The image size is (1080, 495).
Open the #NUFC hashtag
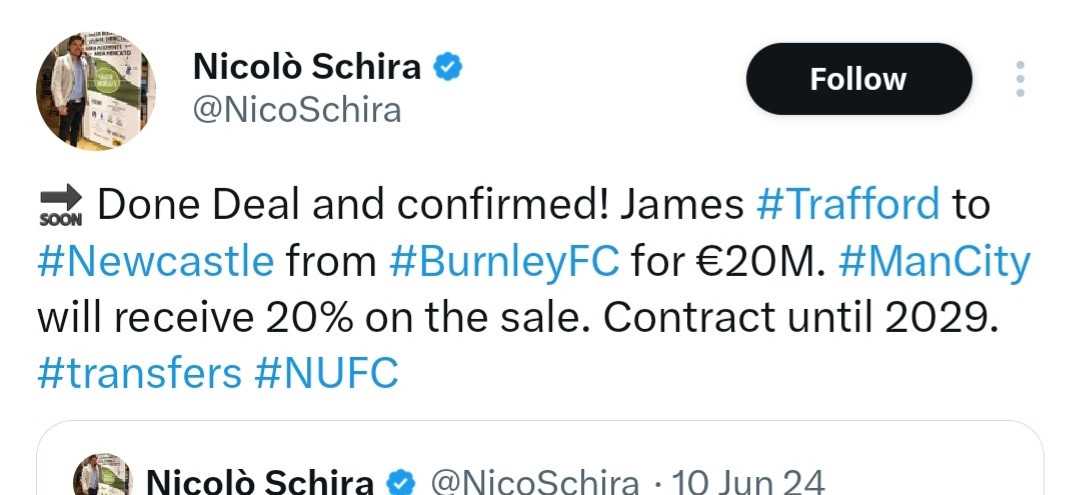326,374
